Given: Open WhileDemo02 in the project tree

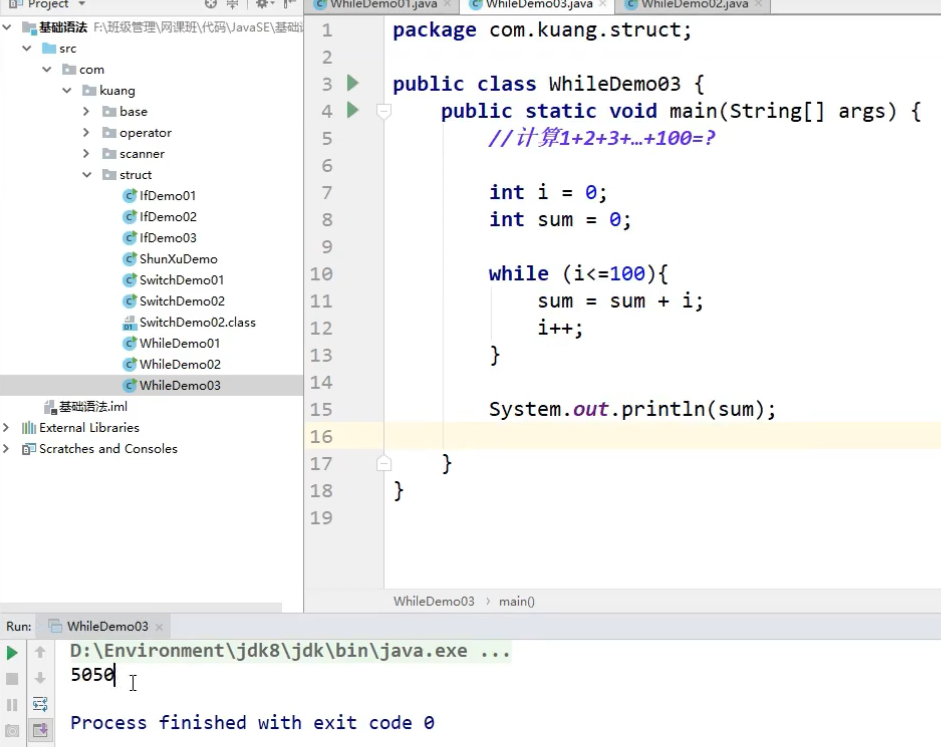Looking at the screenshot, I should (180, 364).
